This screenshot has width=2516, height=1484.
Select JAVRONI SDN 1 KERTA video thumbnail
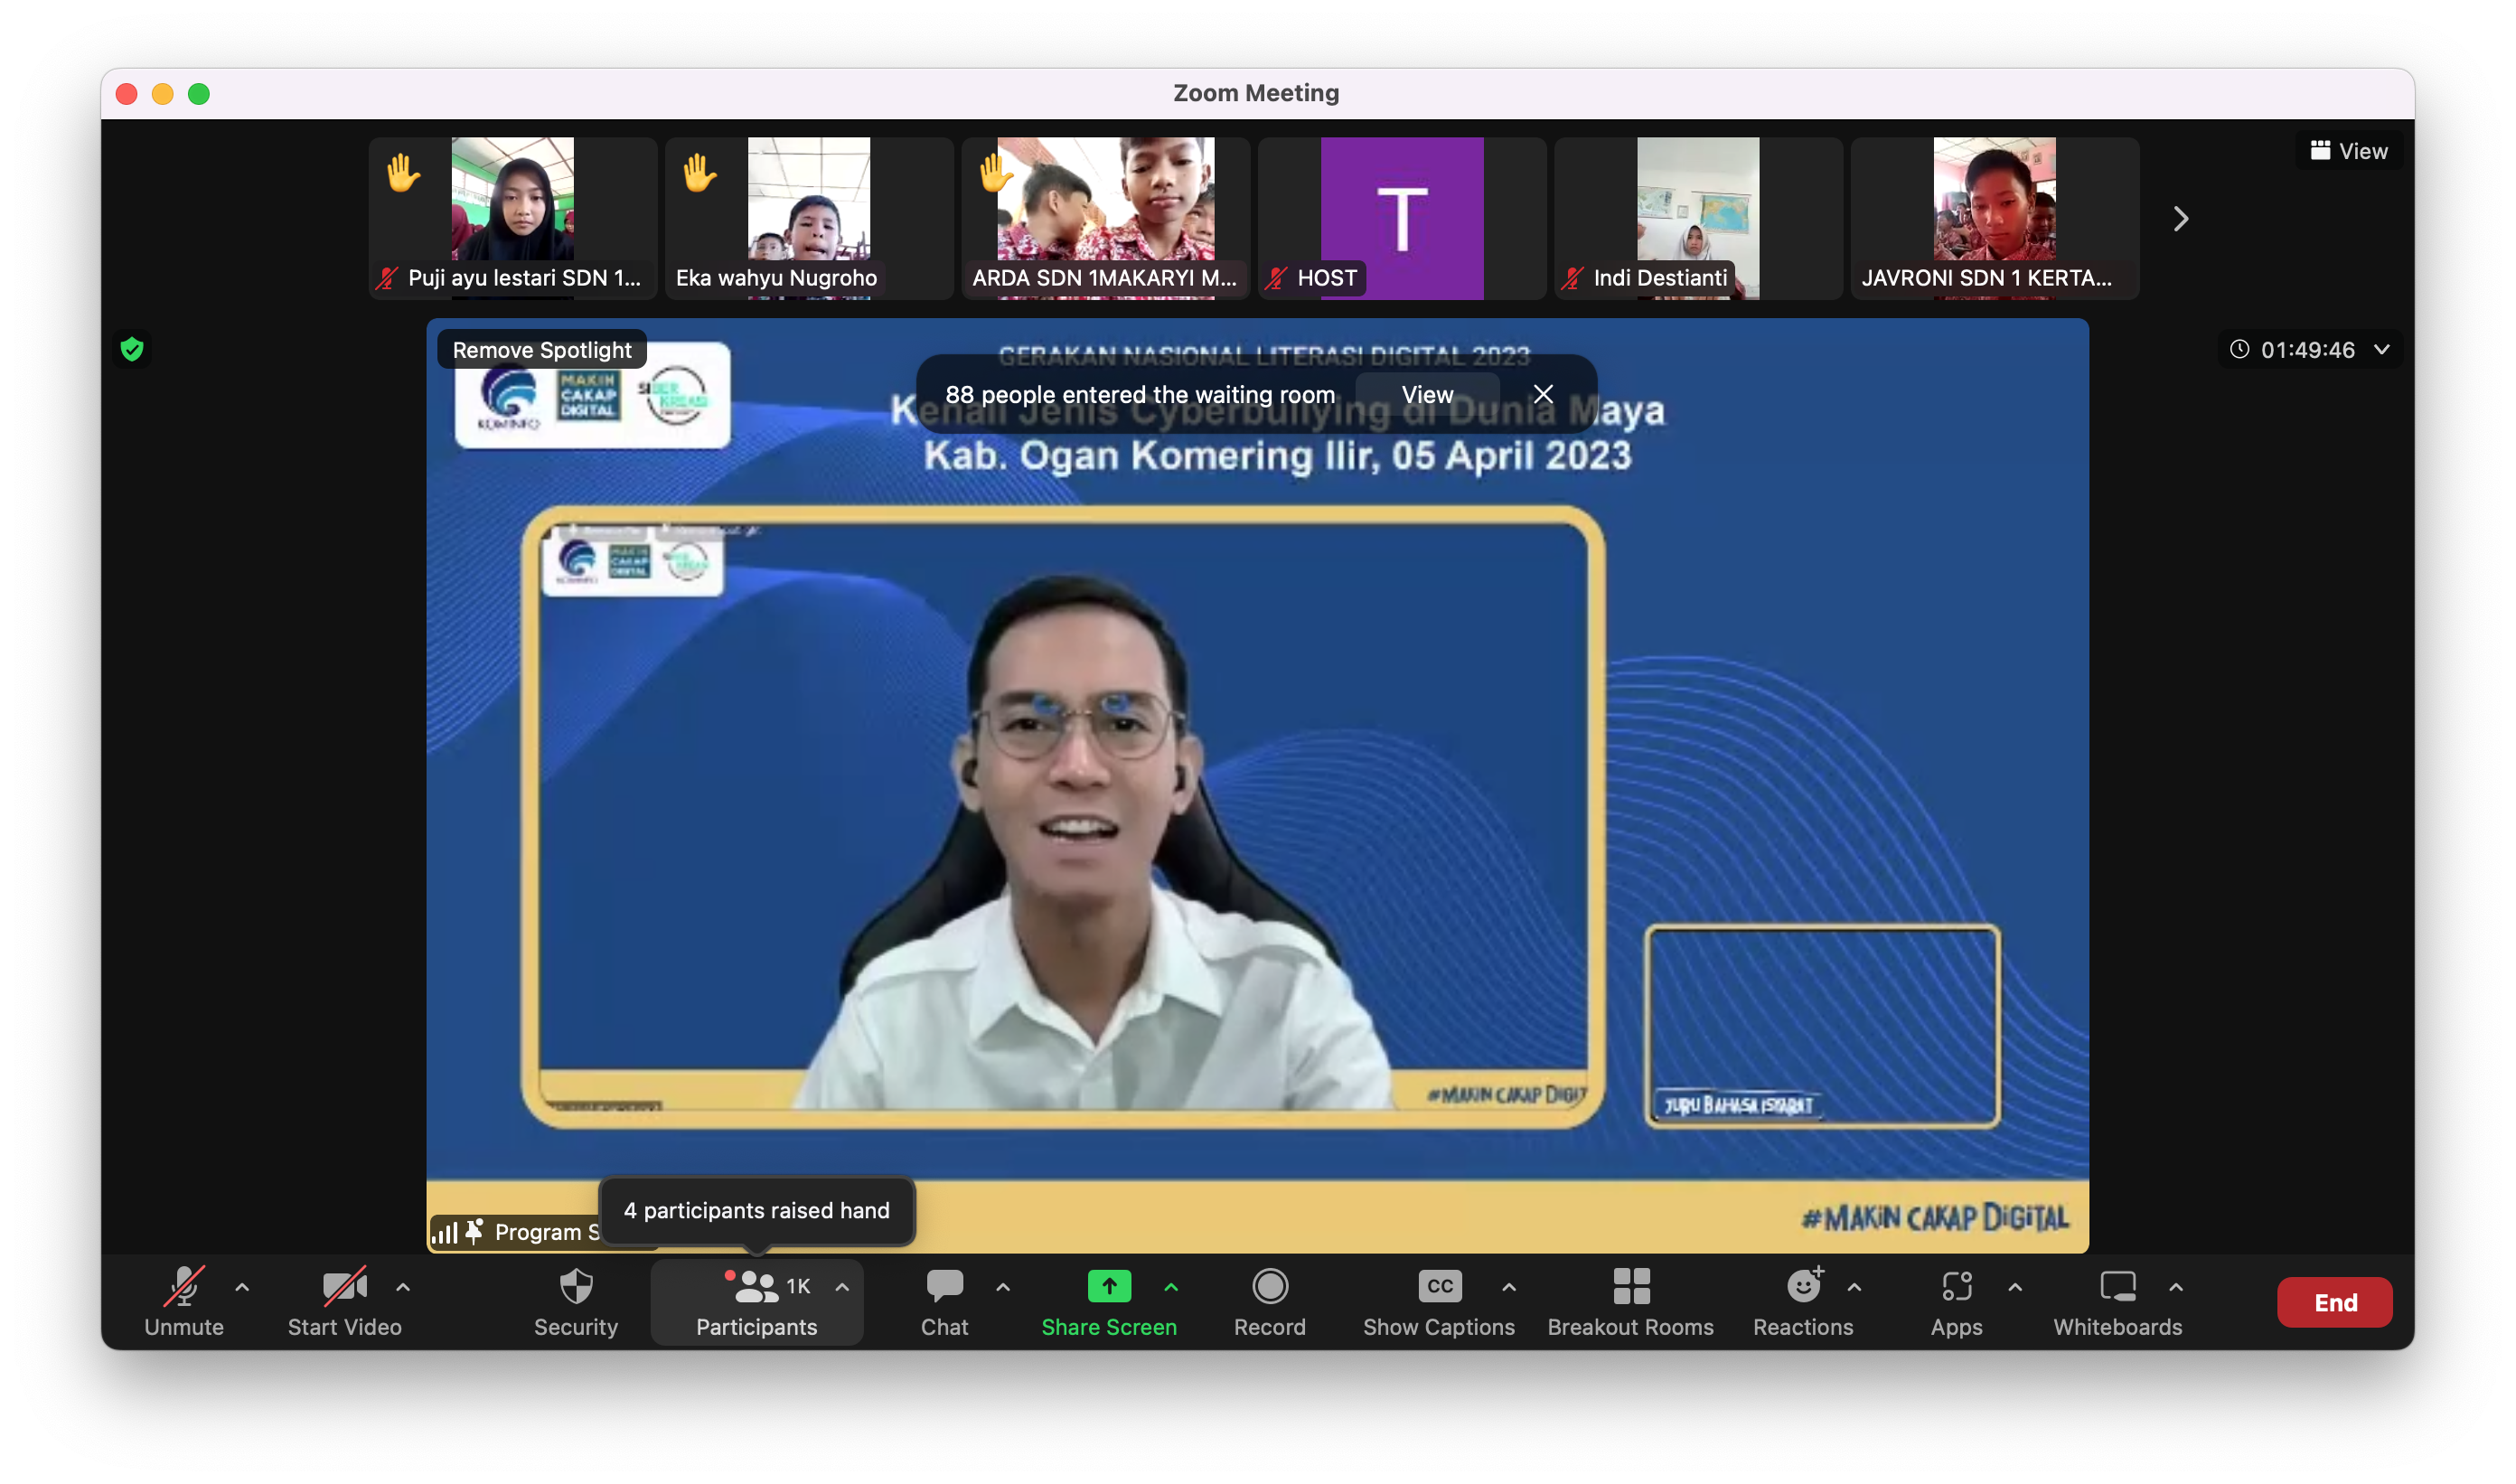[x=1995, y=218]
